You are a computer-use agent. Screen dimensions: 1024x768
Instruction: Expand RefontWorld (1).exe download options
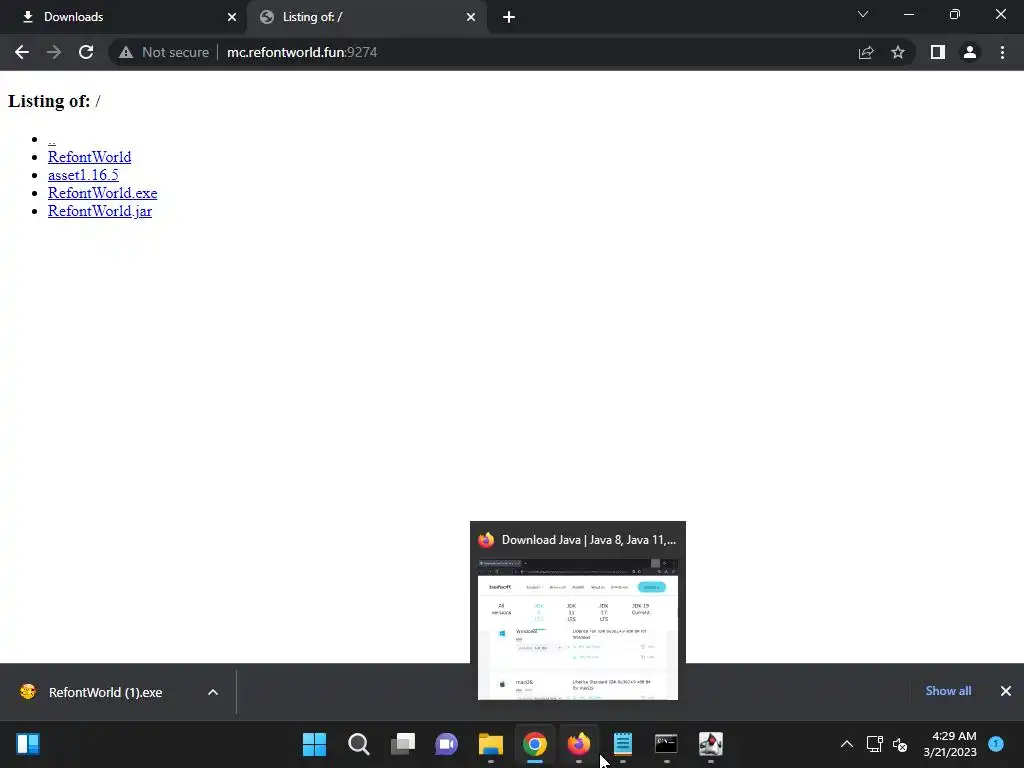213,692
